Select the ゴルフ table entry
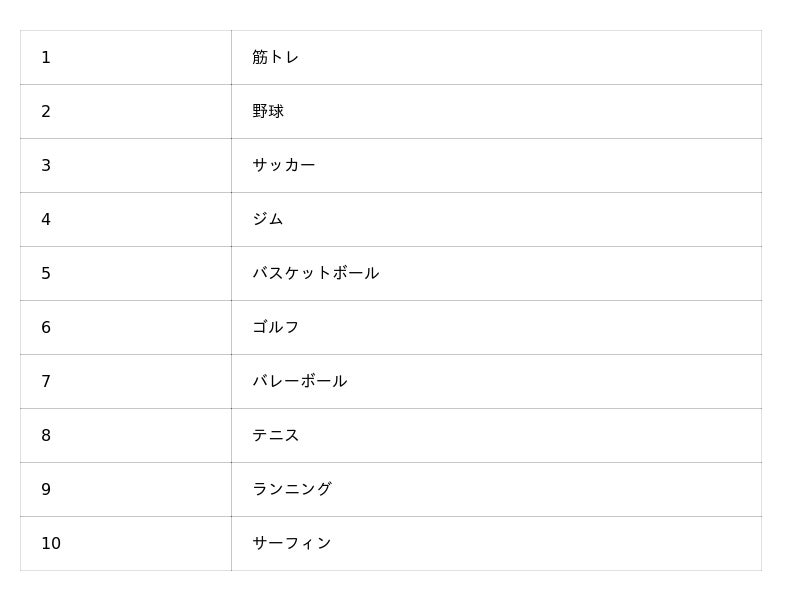 [x=276, y=328]
